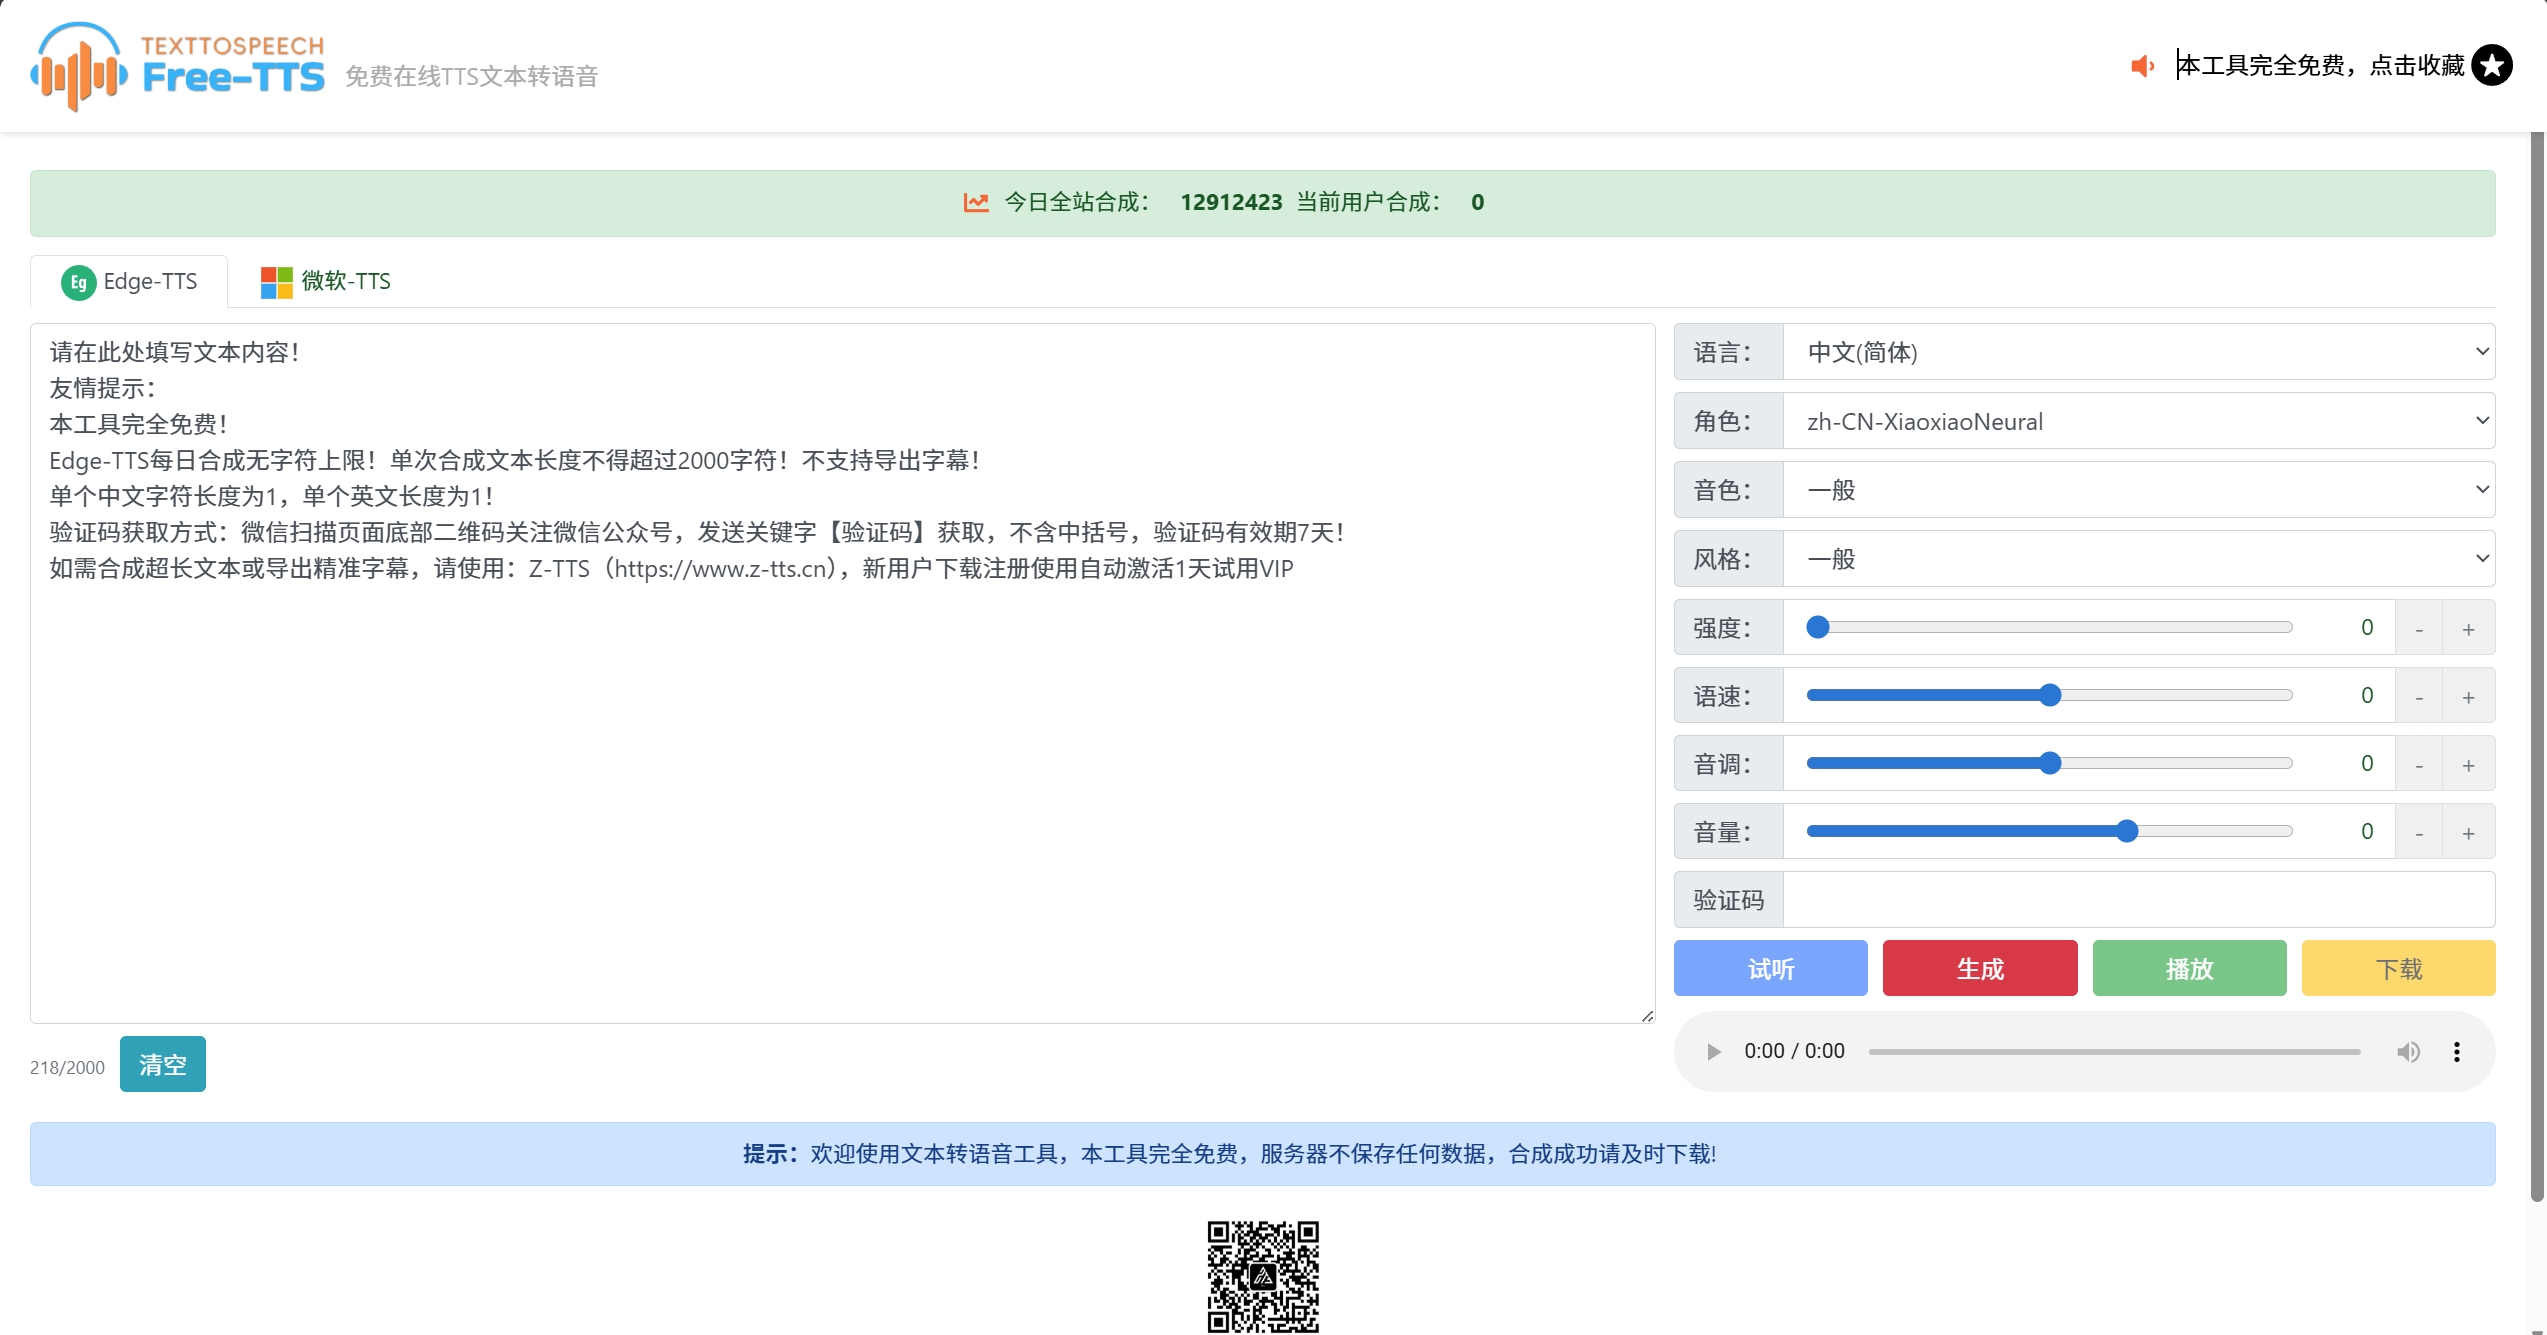Click the green Eg icon on Edge-TTS tab
The image size is (2547, 1335).
(x=77, y=282)
